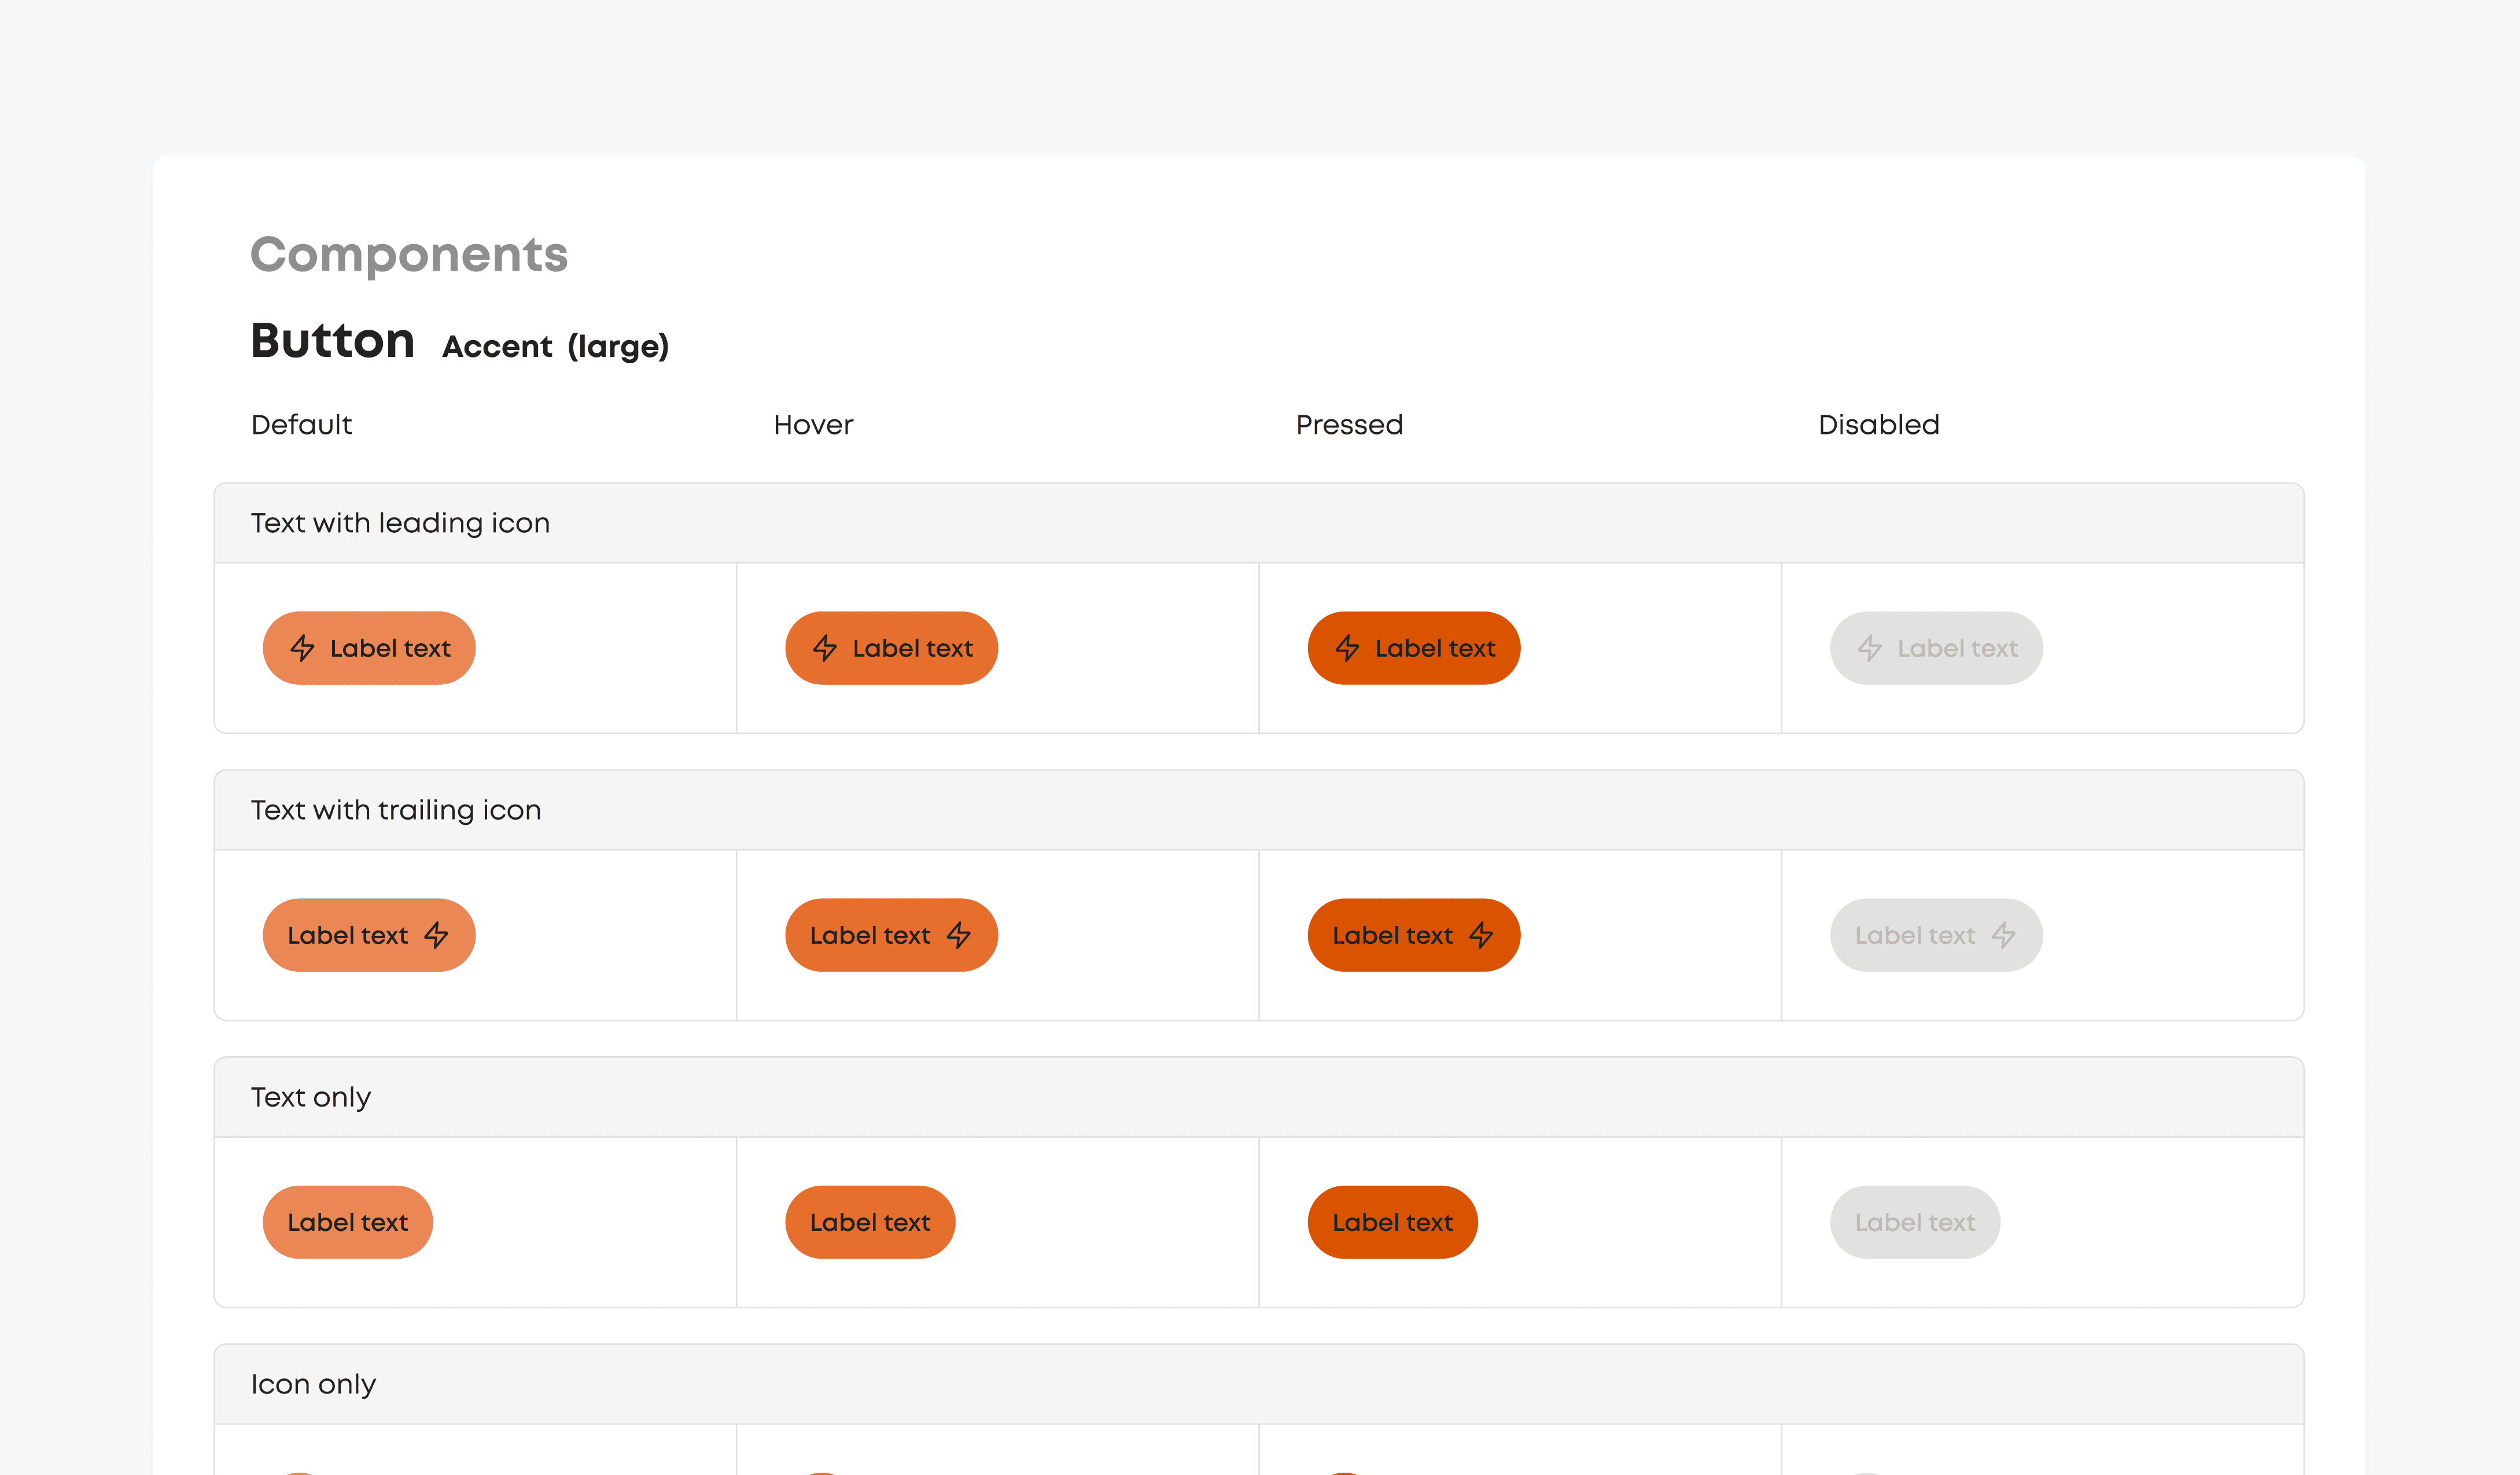Click the 'Icon only' section header
The image size is (2520, 1475).
coord(313,1384)
